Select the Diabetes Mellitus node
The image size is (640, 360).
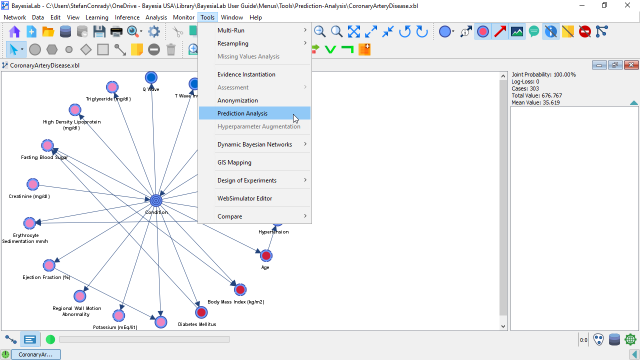pos(201,313)
